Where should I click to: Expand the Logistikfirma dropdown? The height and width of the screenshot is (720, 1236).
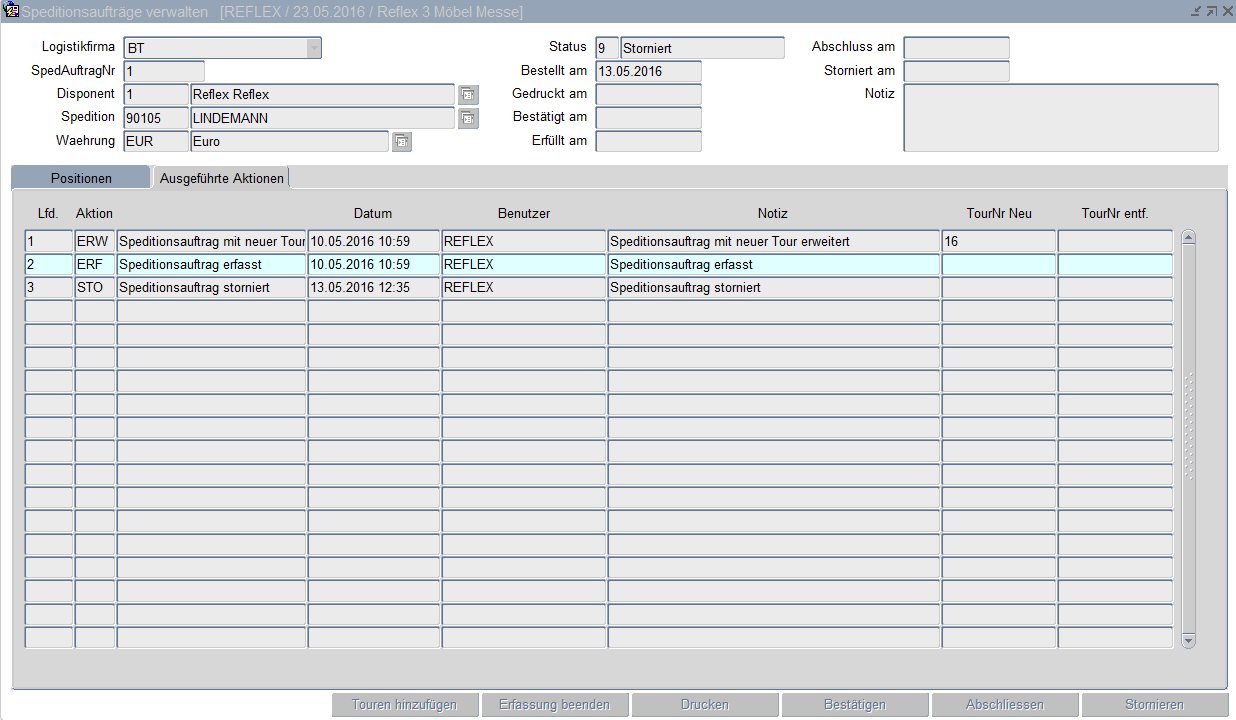313,48
